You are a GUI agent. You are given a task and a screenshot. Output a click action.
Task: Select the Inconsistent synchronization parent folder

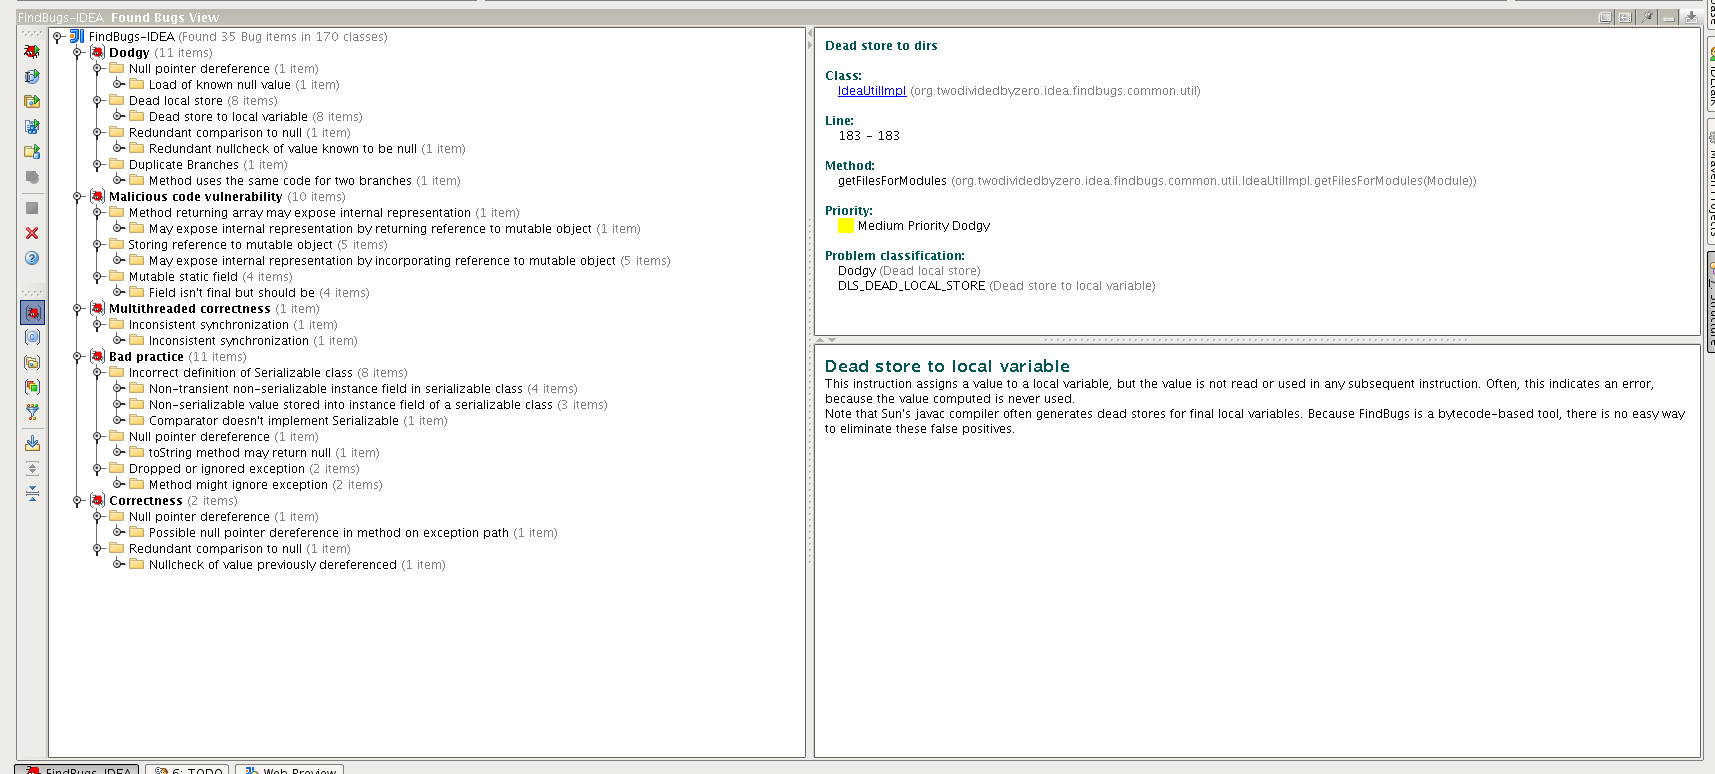click(x=208, y=325)
